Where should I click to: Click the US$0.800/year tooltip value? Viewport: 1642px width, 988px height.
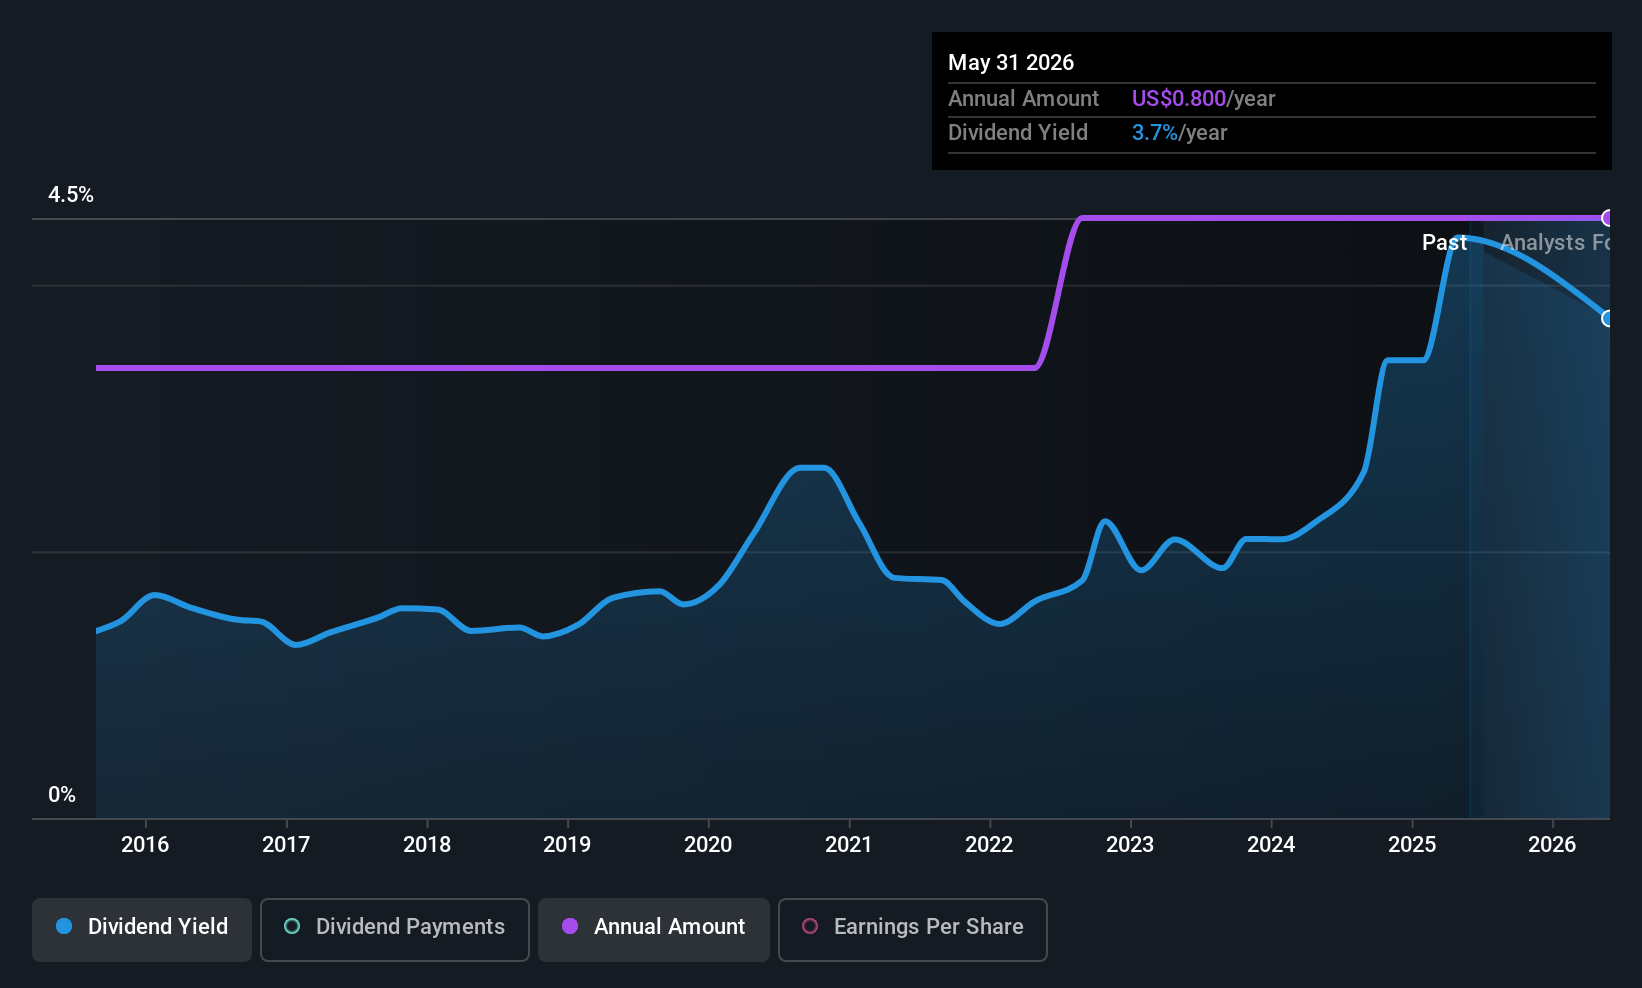[1204, 99]
